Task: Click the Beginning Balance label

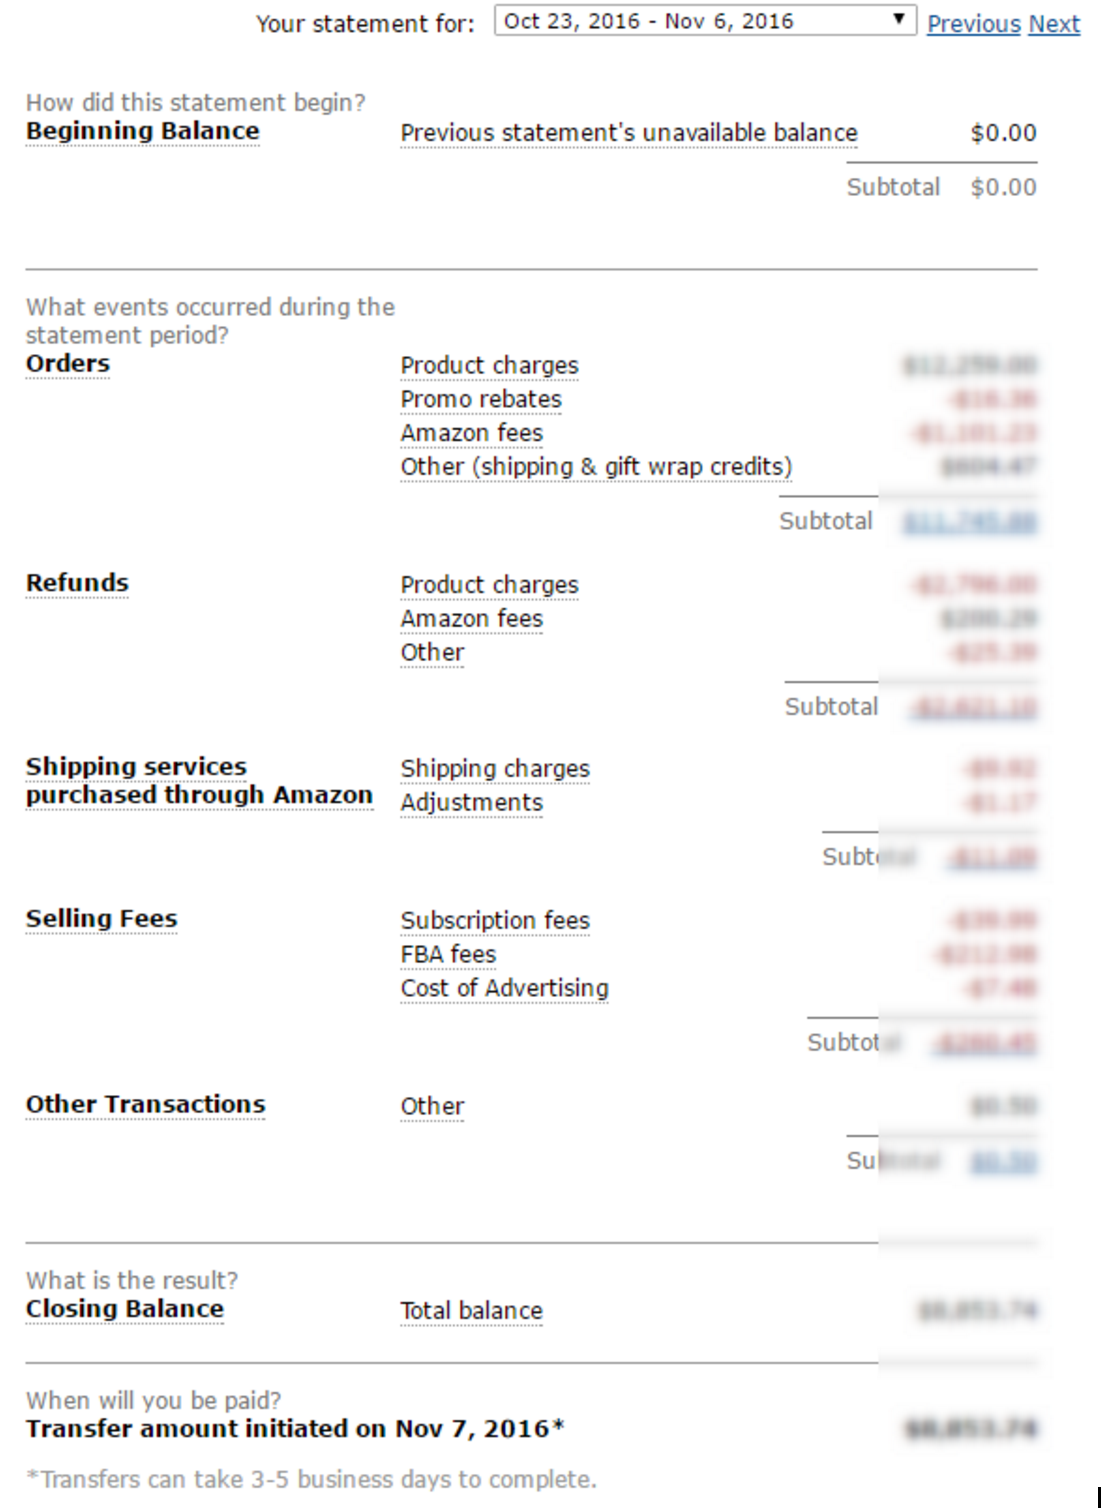Action: coord(142,131)
